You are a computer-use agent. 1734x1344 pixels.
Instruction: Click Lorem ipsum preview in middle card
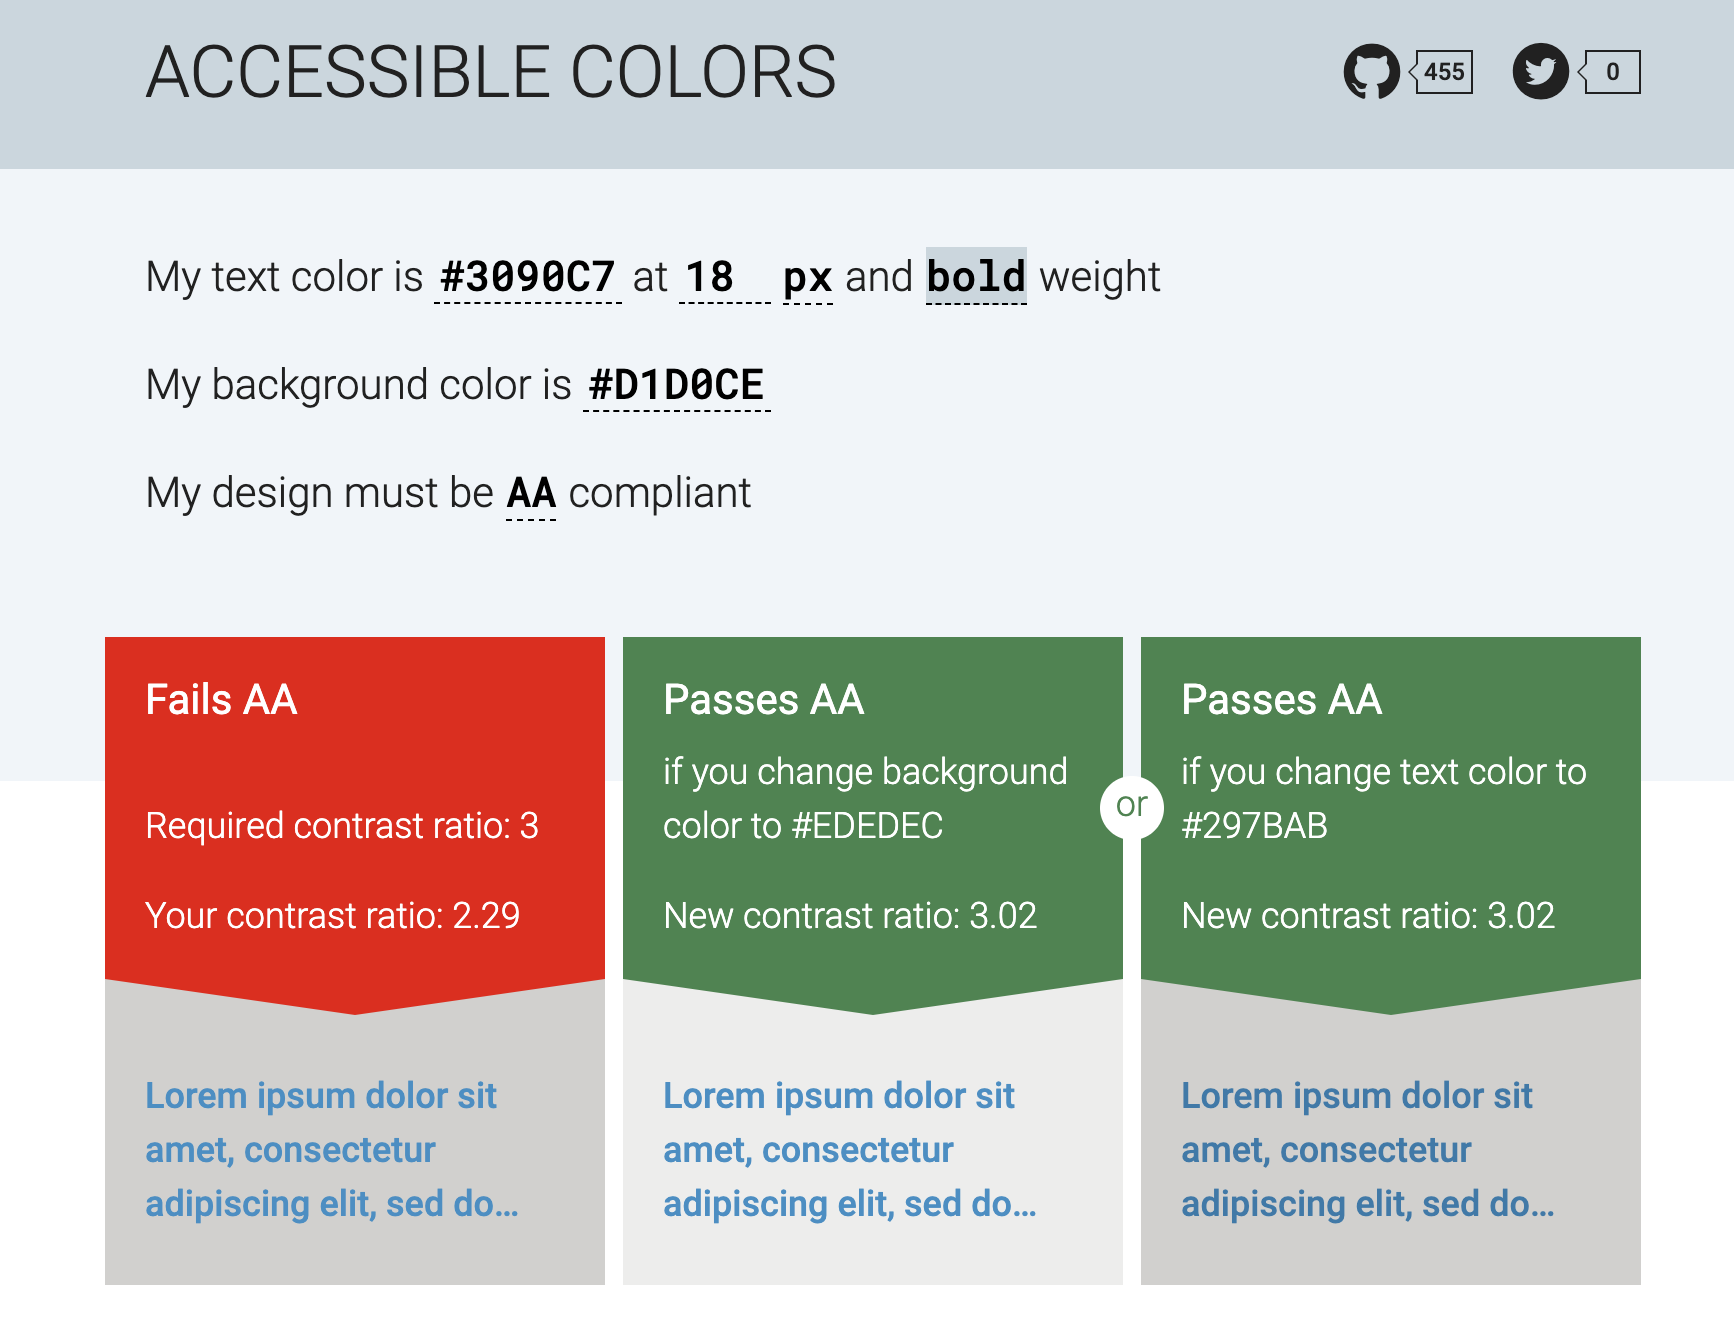(x=850, y=1149)
